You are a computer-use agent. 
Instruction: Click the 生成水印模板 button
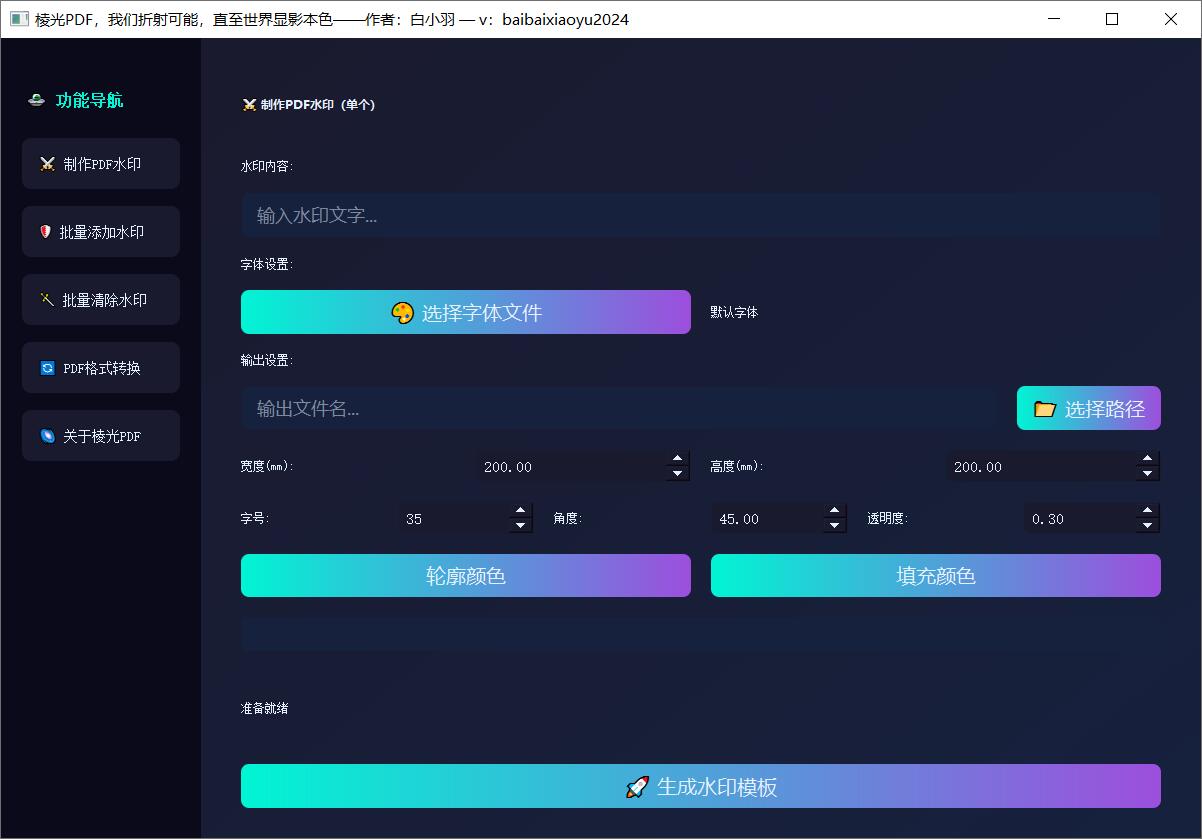pos(700,786)
